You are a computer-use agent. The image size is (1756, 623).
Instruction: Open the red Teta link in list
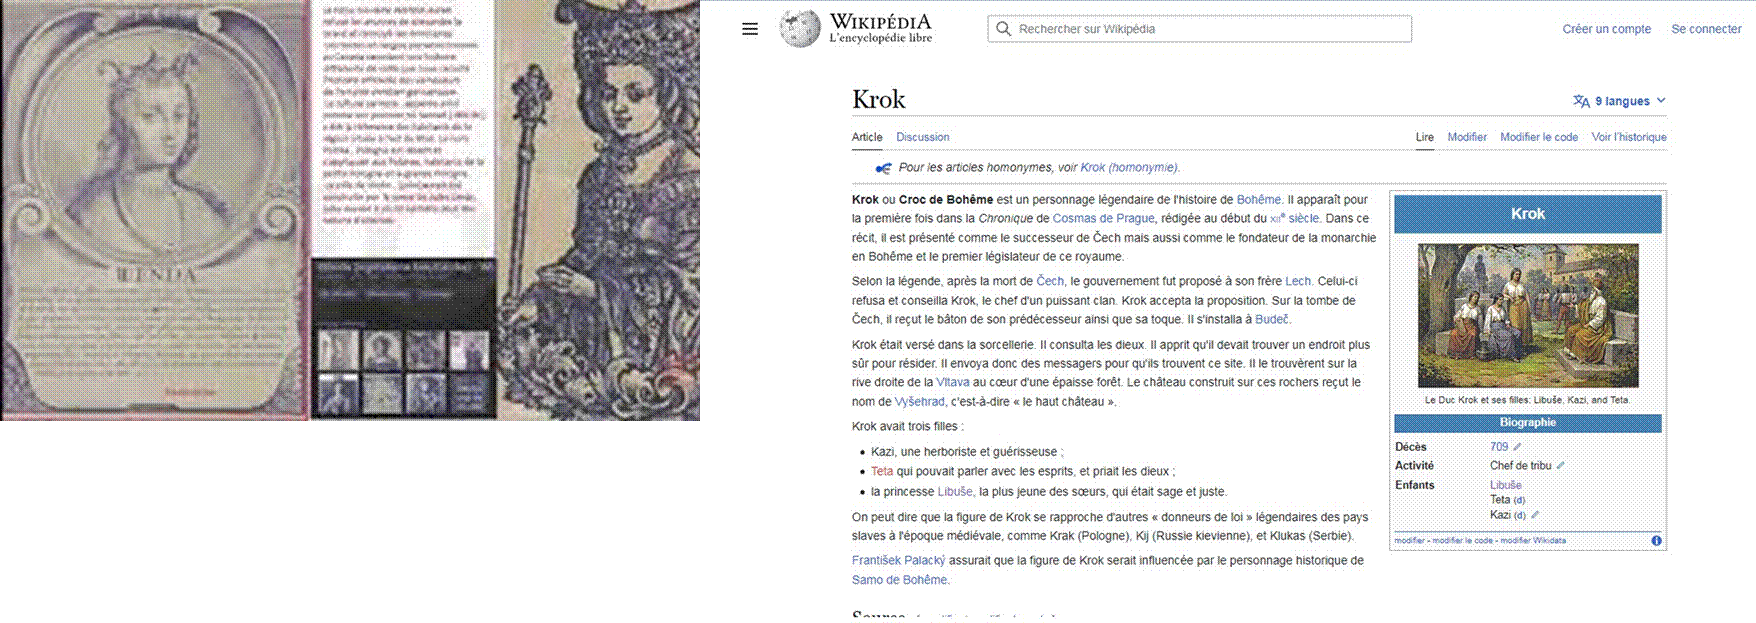[882, 472]
